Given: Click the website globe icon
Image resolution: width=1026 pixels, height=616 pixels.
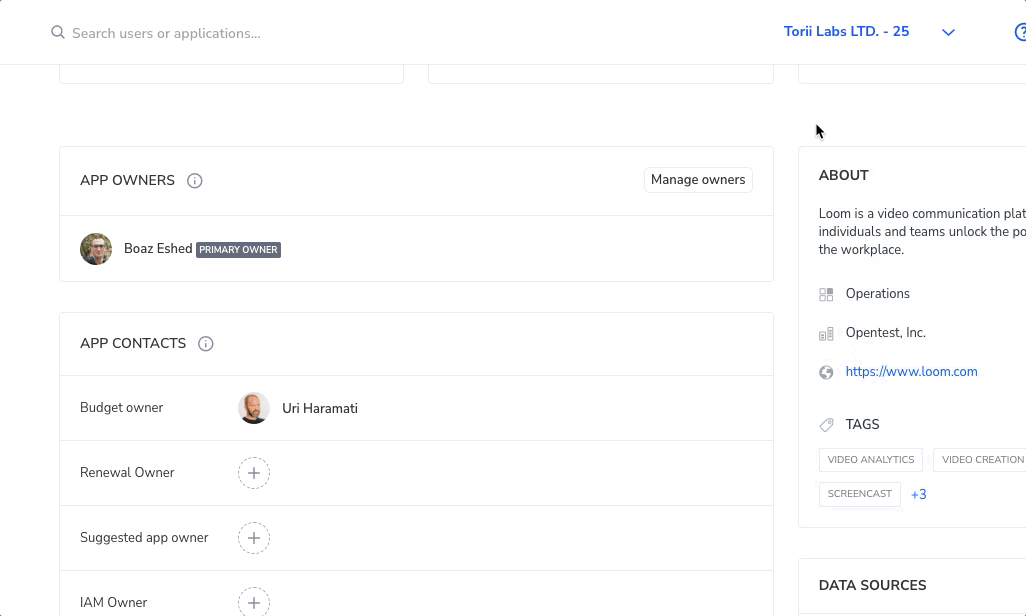Looking at the screenshot, I should 826,372.
